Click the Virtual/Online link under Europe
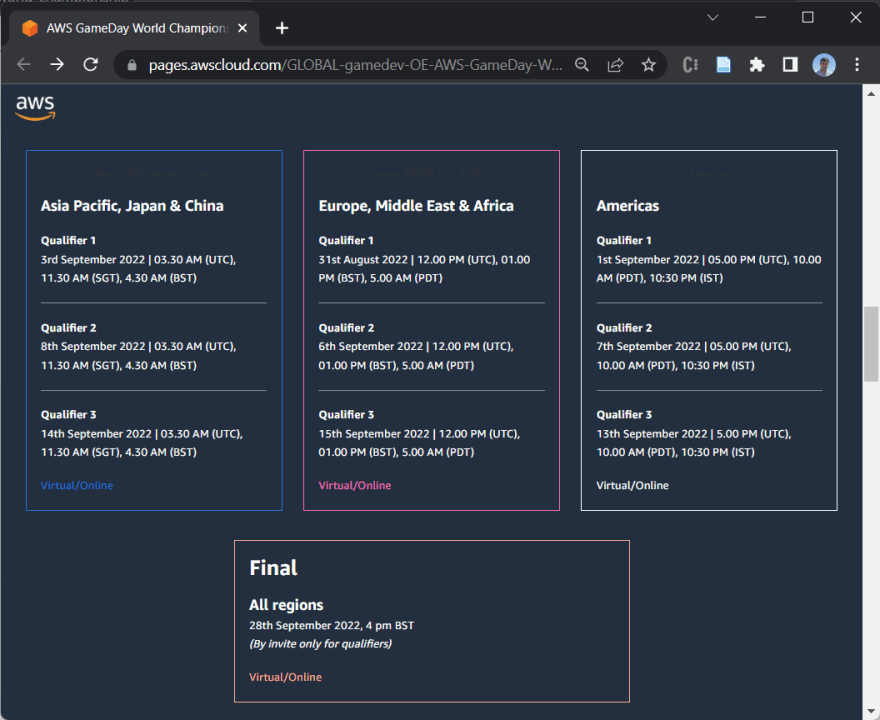This screenshot has width=880, height=720. [355, 485]
